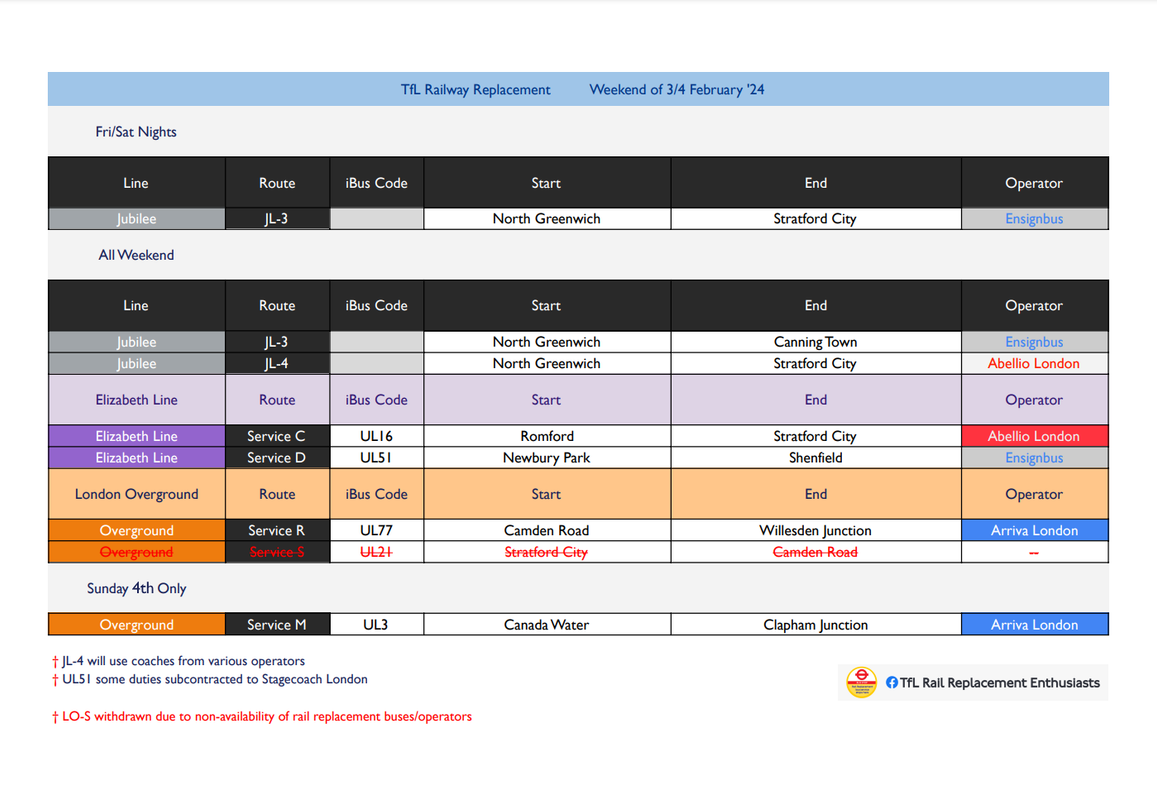The width and height of the screenshot is (1157, 800).
Task: Select the 'Weekend of 3/4 February '24' heading
Action: coord(677,89)
